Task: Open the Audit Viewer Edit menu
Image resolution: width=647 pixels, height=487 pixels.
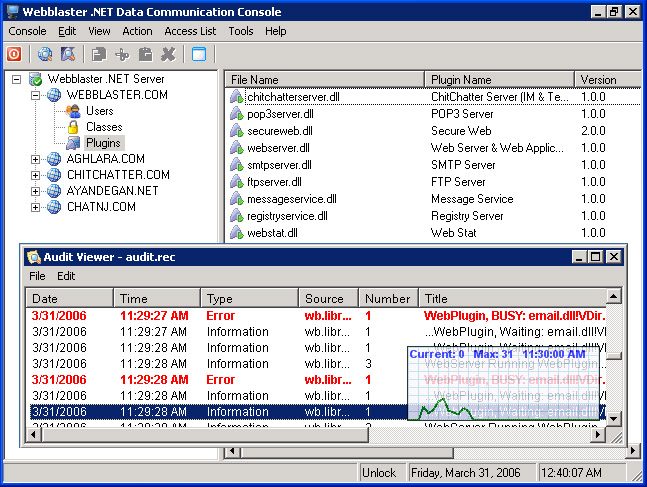Action: [x=66, y=276]
